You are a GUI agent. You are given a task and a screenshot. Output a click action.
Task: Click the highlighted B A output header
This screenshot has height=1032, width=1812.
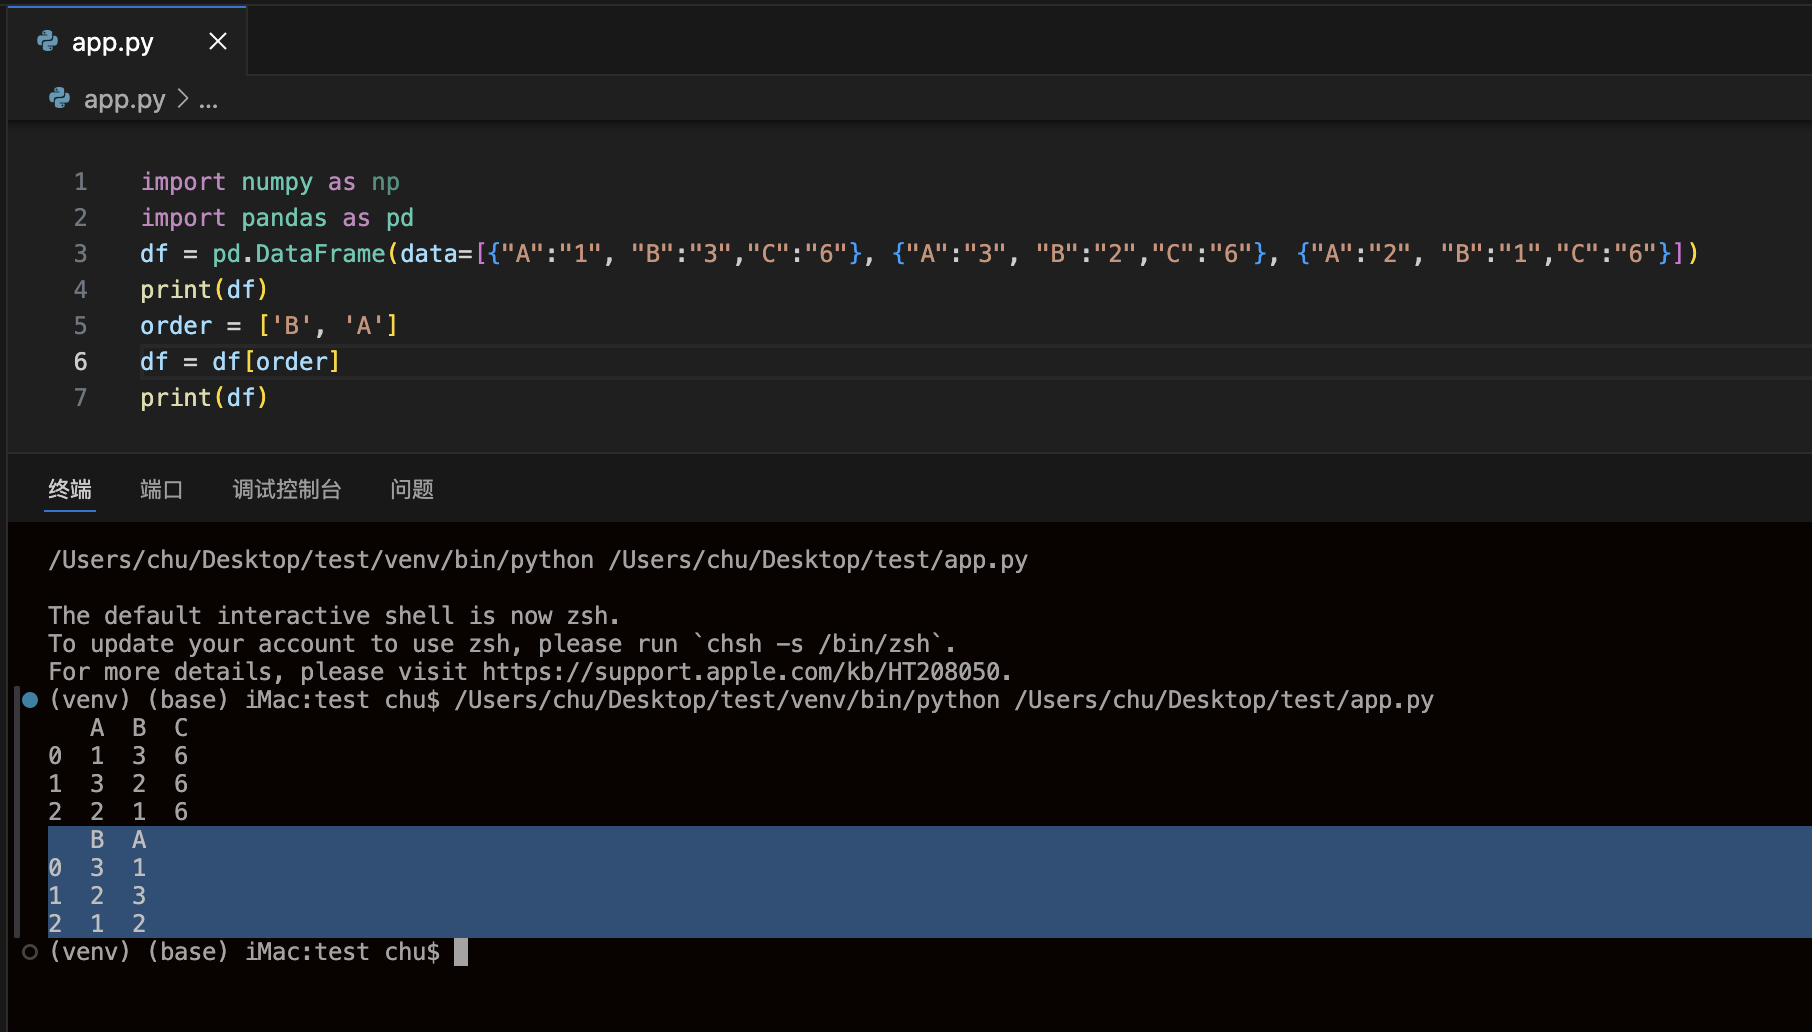click(118, 840)
